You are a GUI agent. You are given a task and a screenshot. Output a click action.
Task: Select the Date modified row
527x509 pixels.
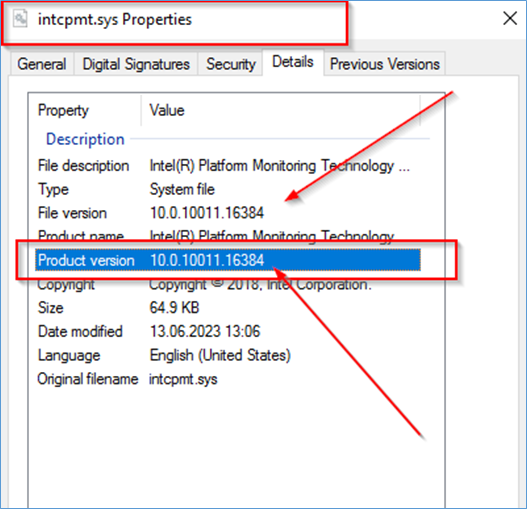pos(228,331)
